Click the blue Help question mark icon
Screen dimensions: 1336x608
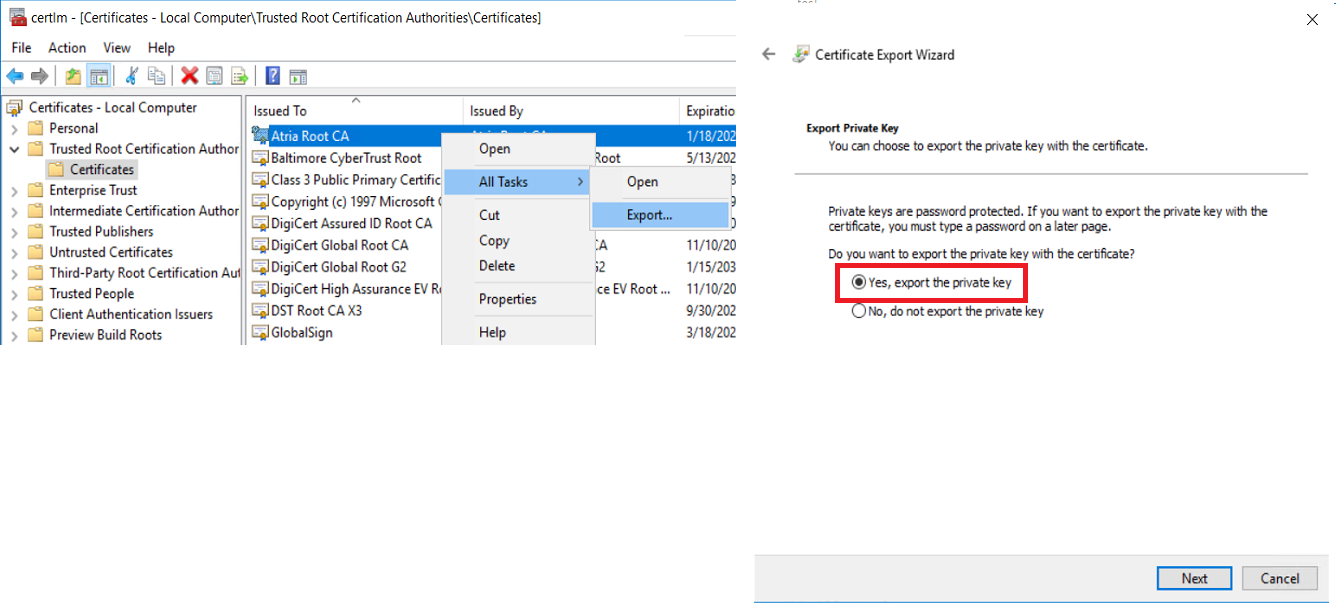point(272,76)
